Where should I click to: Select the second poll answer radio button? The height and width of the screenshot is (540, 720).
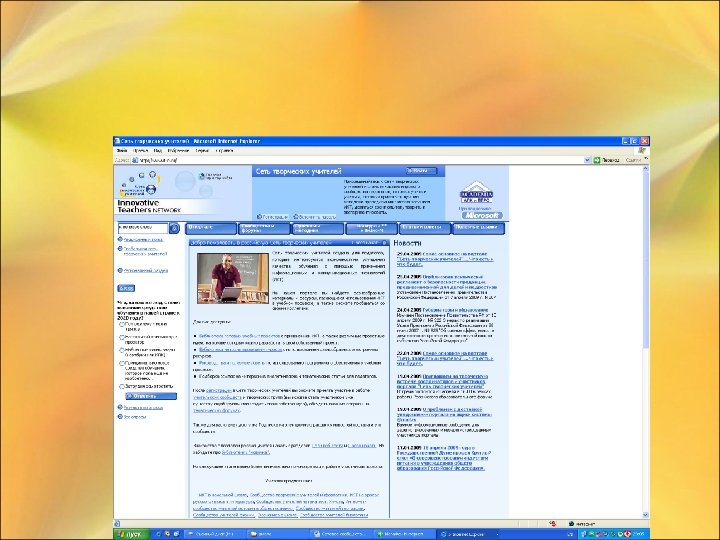tap(122, 337)
